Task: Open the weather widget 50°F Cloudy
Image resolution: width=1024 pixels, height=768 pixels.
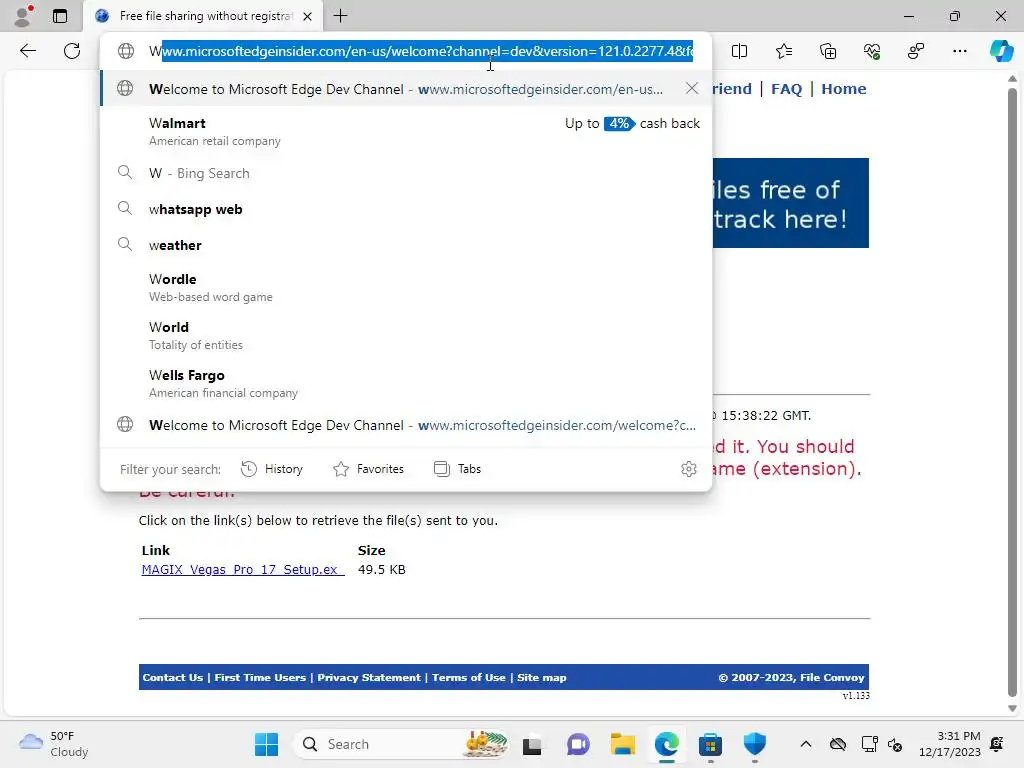Action: click(x=54, y=744)
